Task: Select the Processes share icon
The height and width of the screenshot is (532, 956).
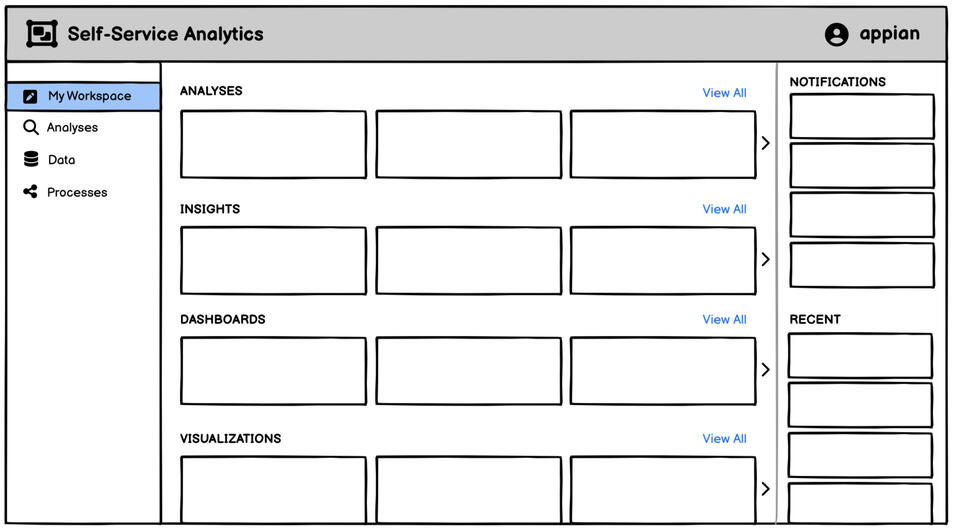Action: pos(30,192)
